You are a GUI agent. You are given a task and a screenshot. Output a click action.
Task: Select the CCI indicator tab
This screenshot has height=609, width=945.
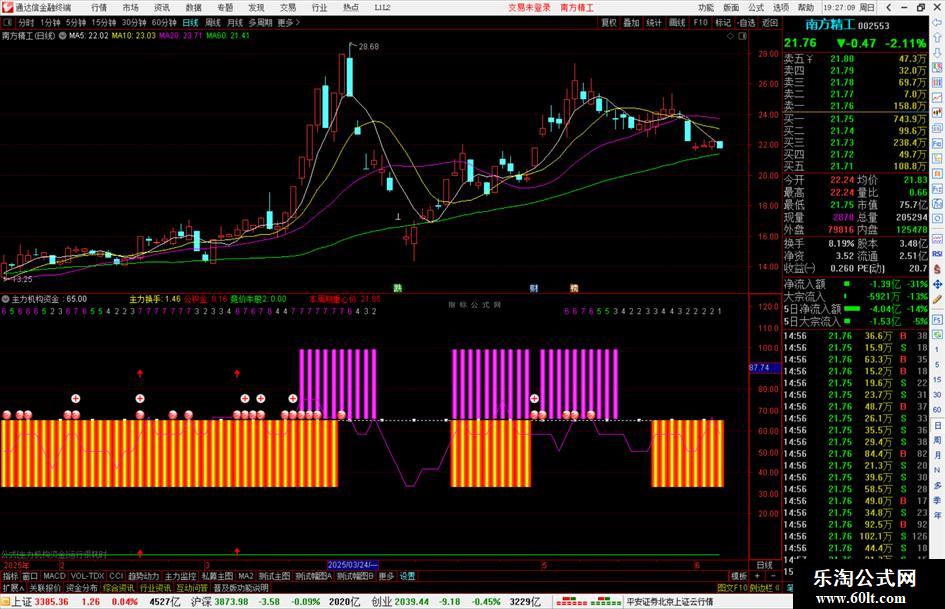116,576
